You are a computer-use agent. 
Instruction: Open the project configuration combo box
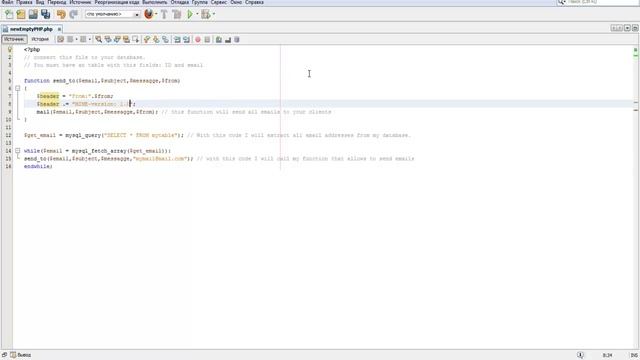pos(113,14)
